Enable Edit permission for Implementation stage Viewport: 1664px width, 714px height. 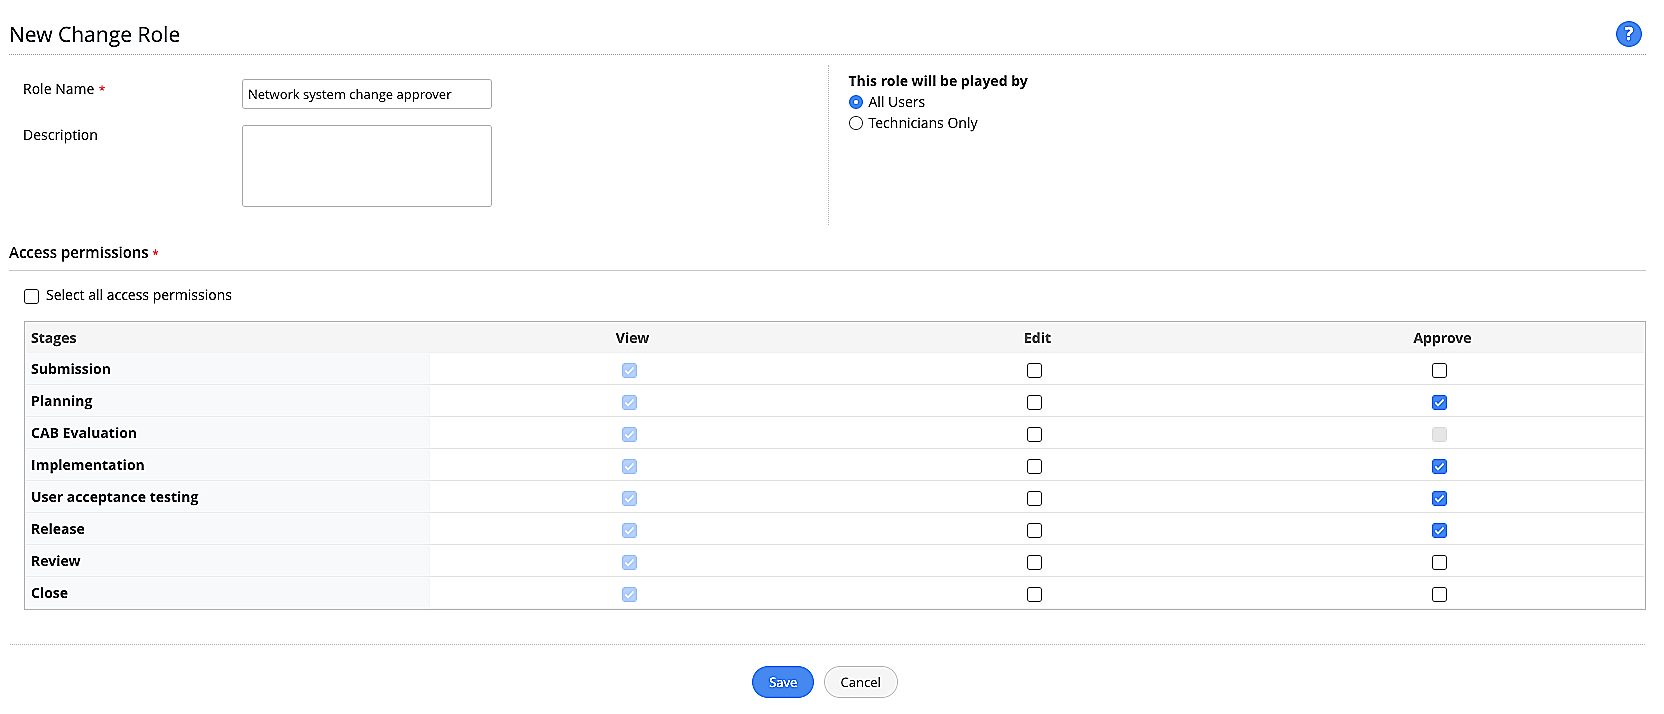click(x=1034, y=466)
